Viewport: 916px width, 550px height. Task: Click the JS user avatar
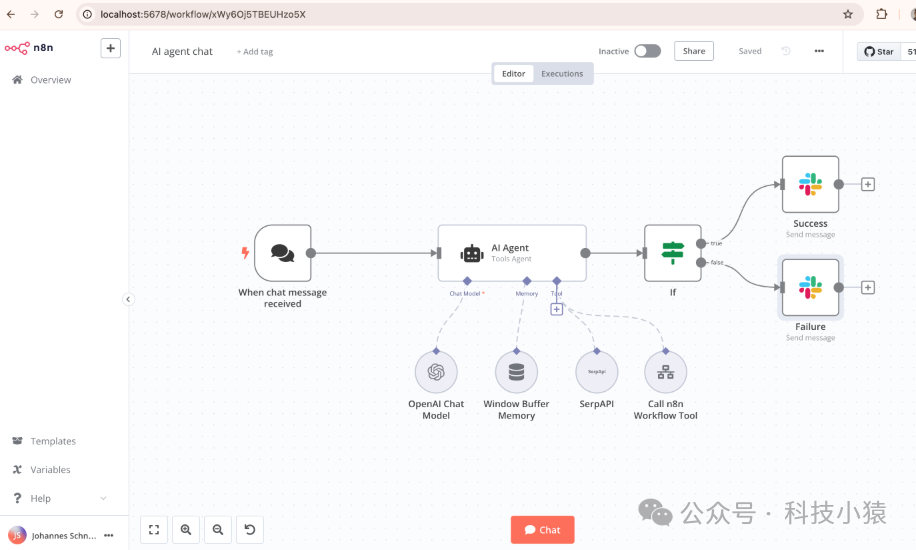pos(17,535)
